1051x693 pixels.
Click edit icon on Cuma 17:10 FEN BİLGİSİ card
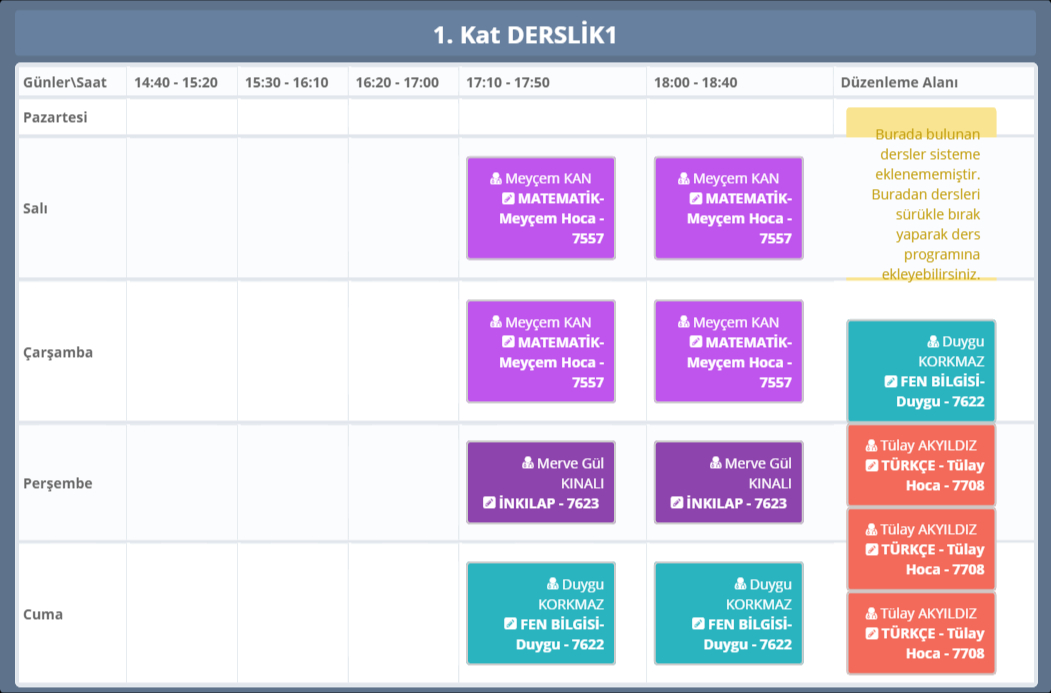pyautogui.click(x=510, y=624)
